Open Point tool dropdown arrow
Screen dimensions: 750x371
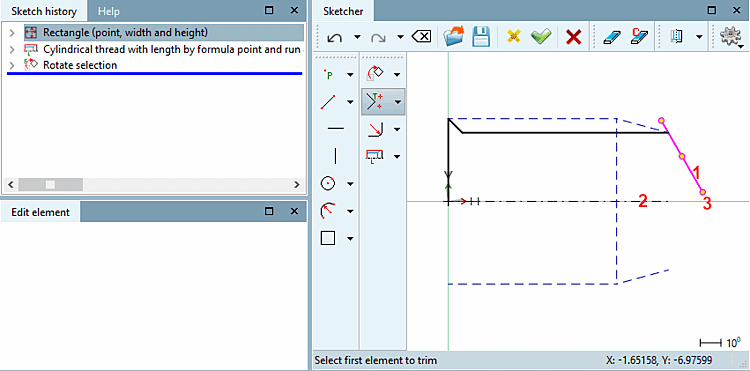click(x=350, y=75)
